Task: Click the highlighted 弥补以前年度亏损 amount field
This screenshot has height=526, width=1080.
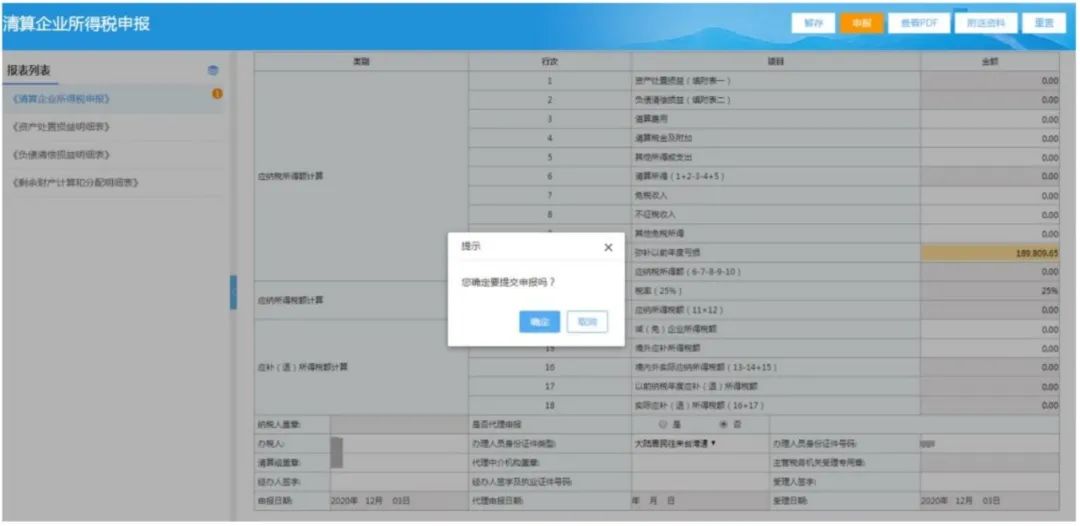Action: point(990,253)
